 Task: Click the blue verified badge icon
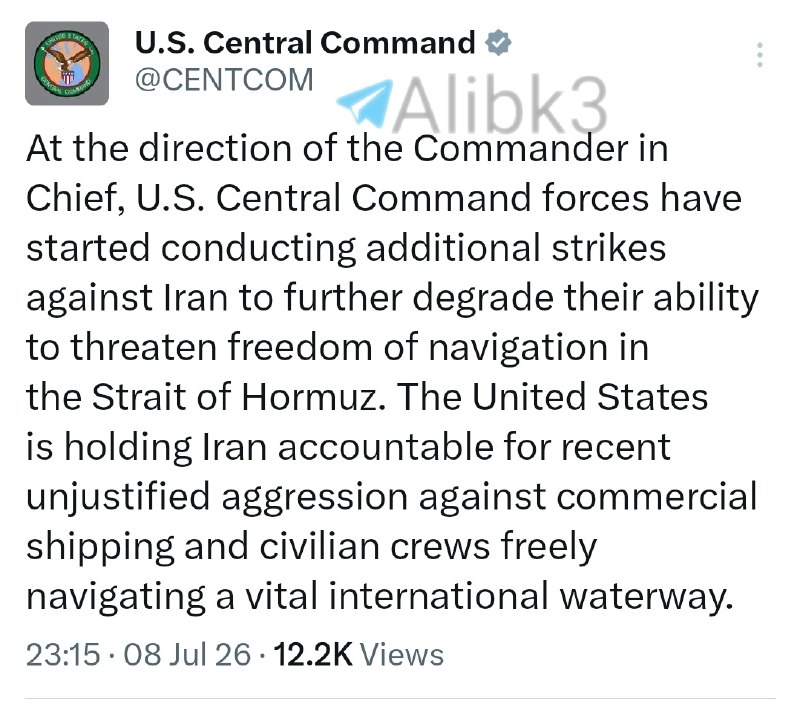coord(497,42)
